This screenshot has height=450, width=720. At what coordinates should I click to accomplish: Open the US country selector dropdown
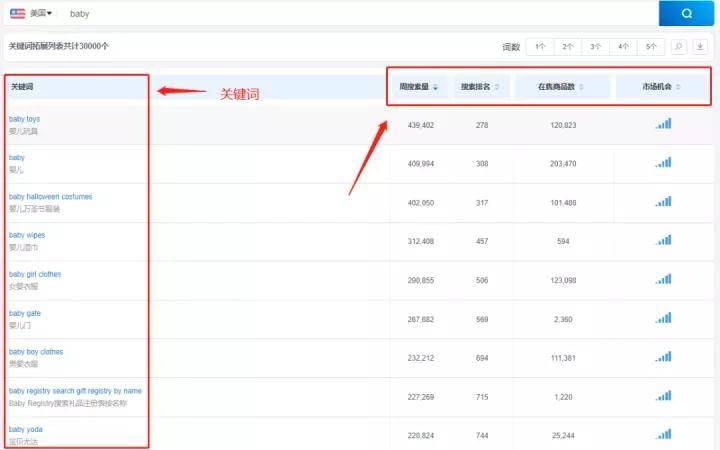pos(41,13)
